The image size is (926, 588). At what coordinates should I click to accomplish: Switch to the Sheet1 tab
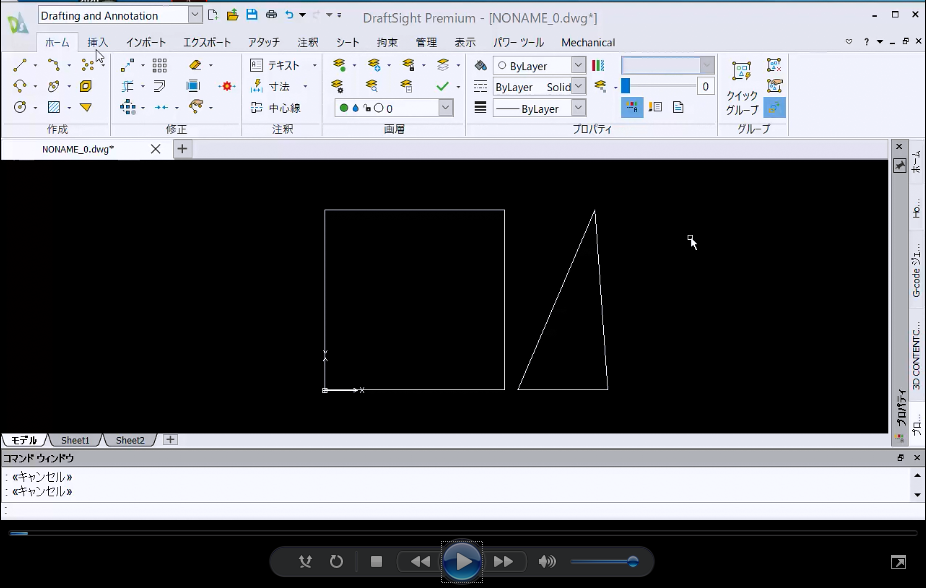pyautogui.click(x=75, y=440)
